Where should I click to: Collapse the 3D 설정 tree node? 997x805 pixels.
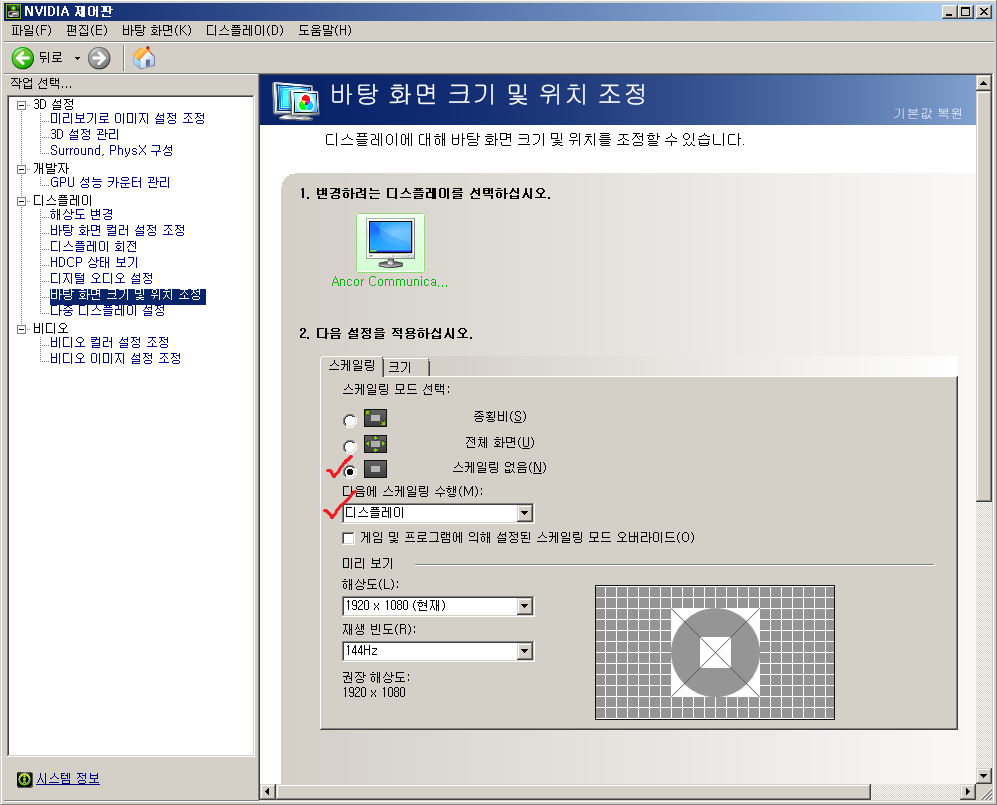click(22, 104)
